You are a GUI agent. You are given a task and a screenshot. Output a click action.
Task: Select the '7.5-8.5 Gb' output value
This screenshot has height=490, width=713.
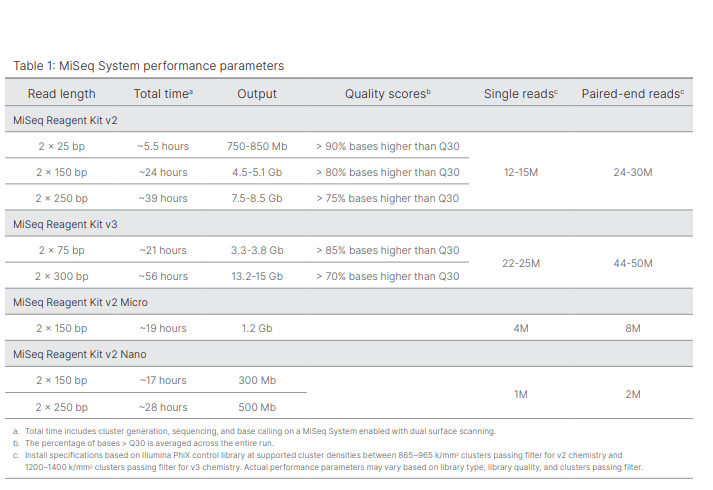pyautogui.click(x=257, y=198)
